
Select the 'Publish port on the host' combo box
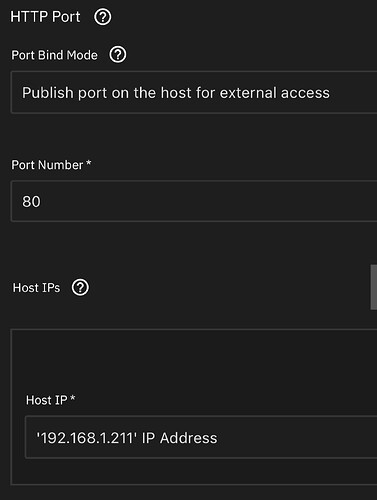(194, 92)
